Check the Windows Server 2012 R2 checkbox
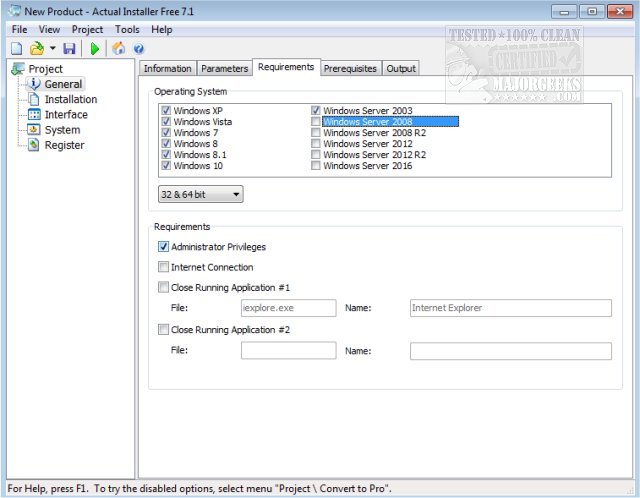 (316, 154)
